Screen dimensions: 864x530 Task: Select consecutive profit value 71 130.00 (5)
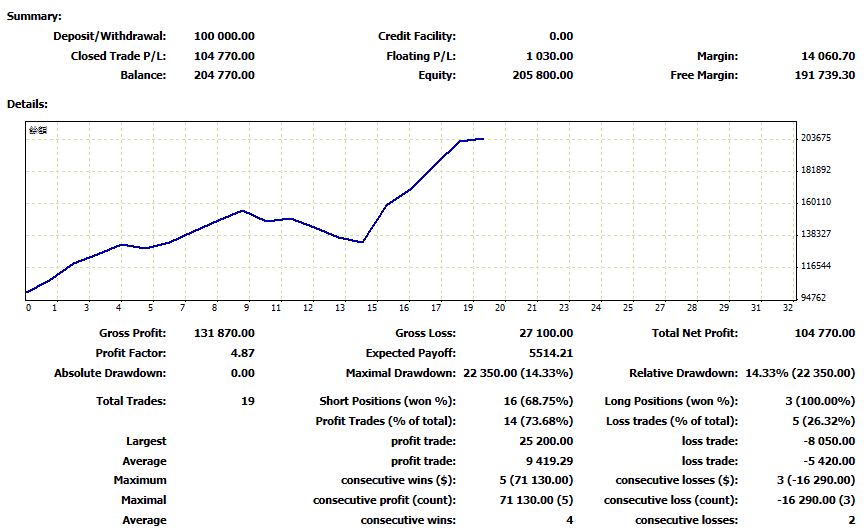[x=536, y=500]
